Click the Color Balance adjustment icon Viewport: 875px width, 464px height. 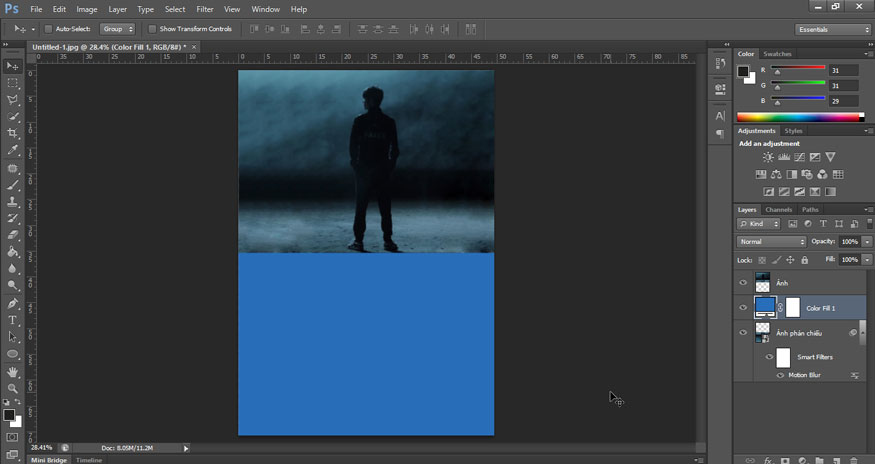[x=776, y=175]
